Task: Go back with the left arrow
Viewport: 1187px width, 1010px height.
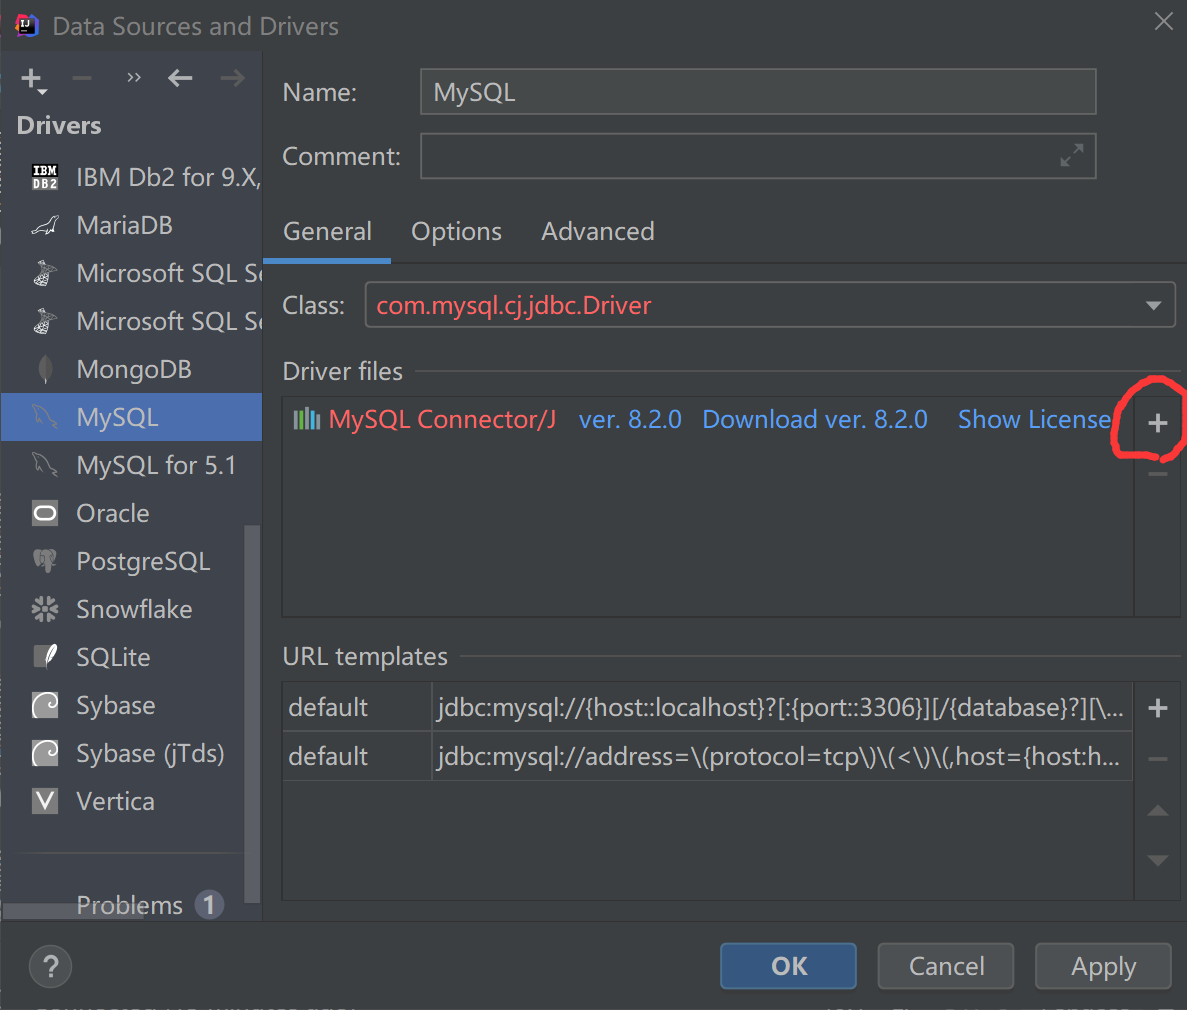Action: 179,78
